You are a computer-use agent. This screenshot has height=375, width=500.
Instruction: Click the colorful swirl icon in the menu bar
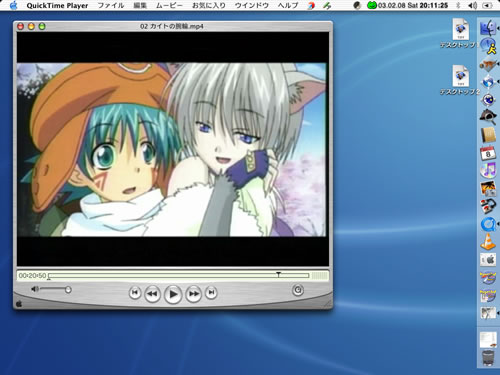(x=311, y=6)
